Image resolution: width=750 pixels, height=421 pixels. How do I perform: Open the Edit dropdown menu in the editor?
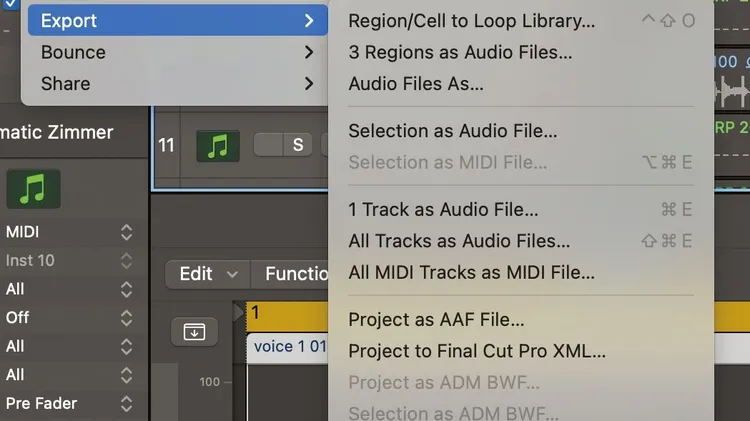208,274
